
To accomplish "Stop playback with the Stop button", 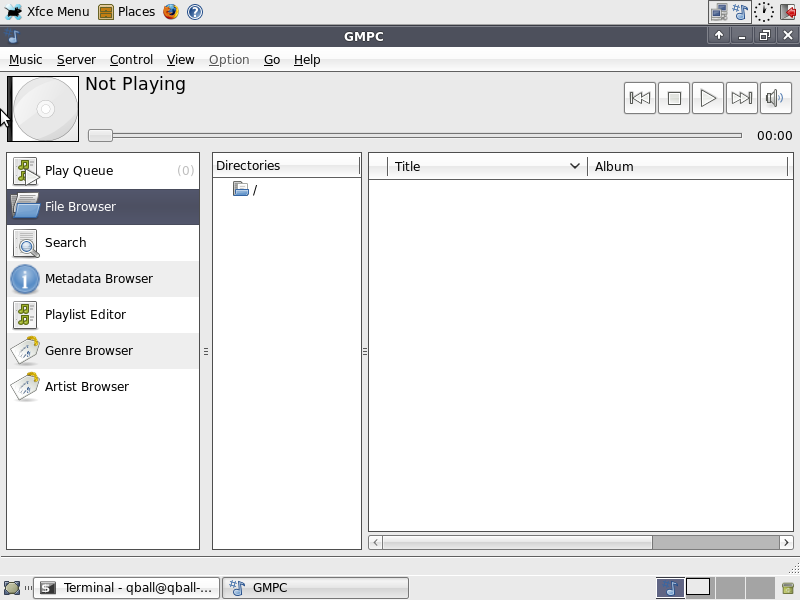I will point(673,98).
